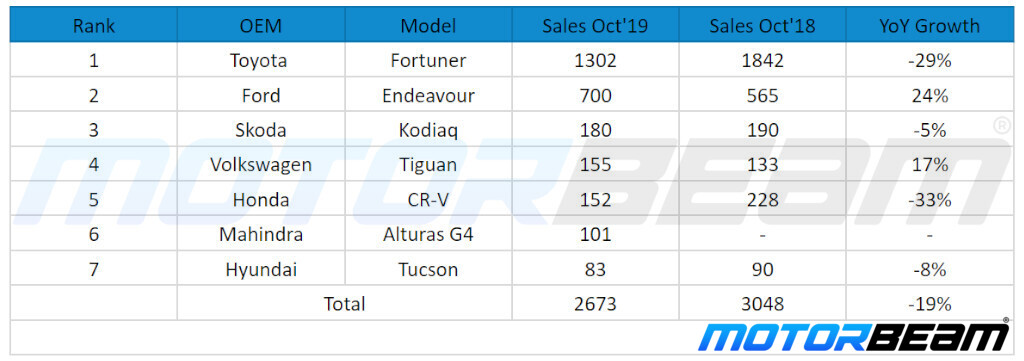This screenshot has height=361, width=1024.
Task: Click the MotorBeam logo at bottom right
Action: click(854, 337)
